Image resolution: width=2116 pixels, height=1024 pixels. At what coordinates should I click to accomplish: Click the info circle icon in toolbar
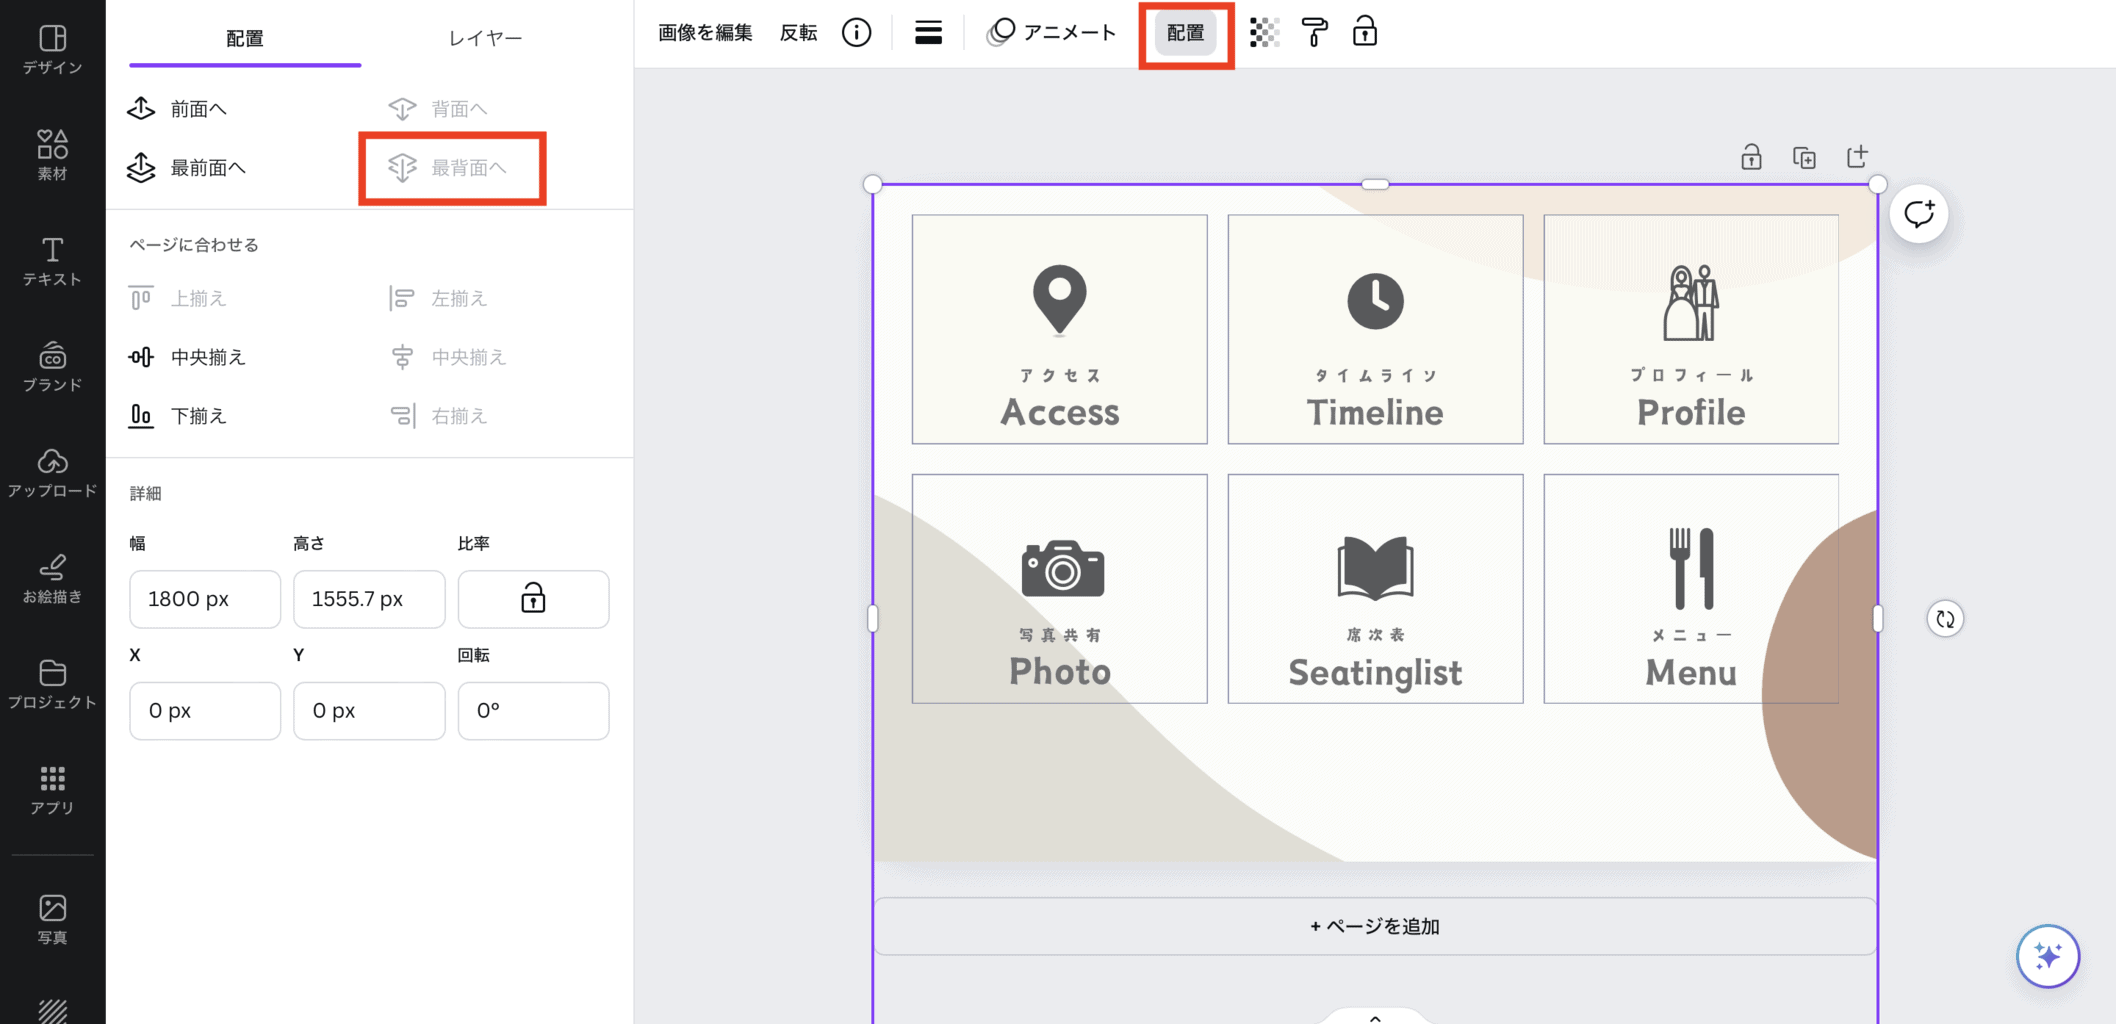coord(856,33)
